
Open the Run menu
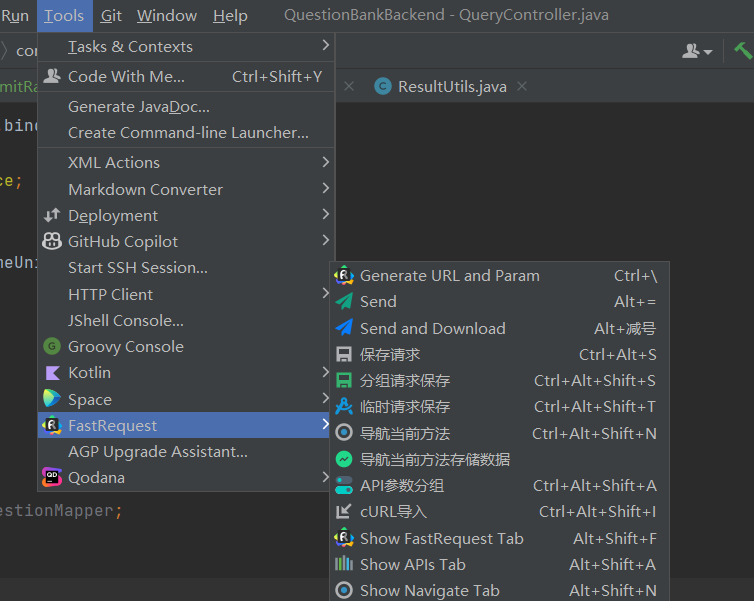tap(15, 16)
